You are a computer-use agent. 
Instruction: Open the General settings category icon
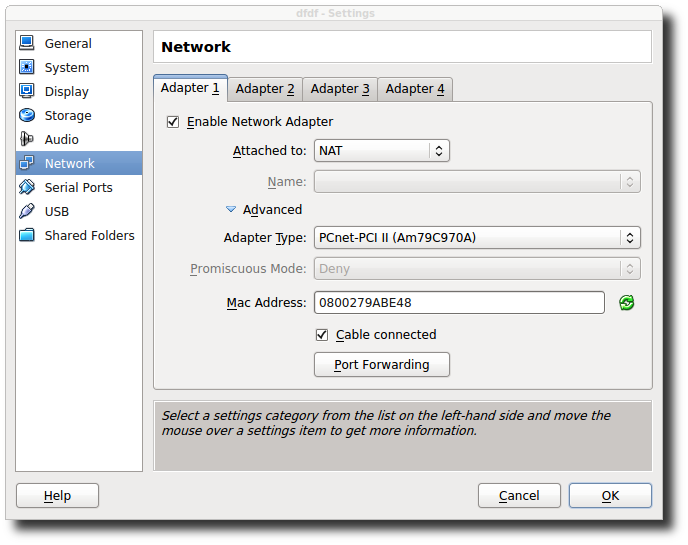tap(27, 43)
